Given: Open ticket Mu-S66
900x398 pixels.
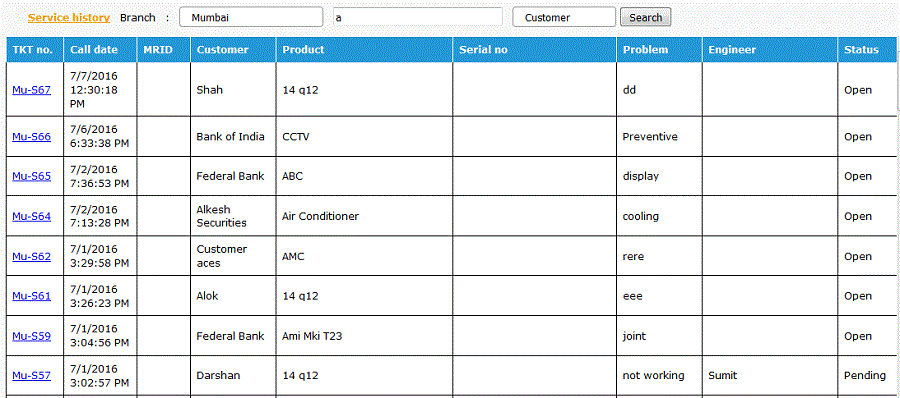Looking at the screenshot, I should pos(32,137).
